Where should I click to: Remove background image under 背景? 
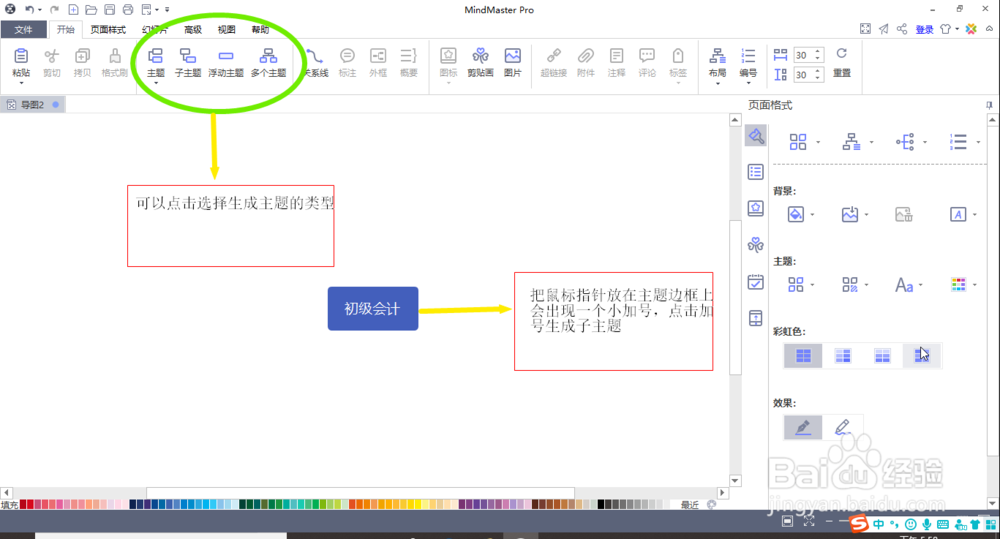click(x=904, y=214)
